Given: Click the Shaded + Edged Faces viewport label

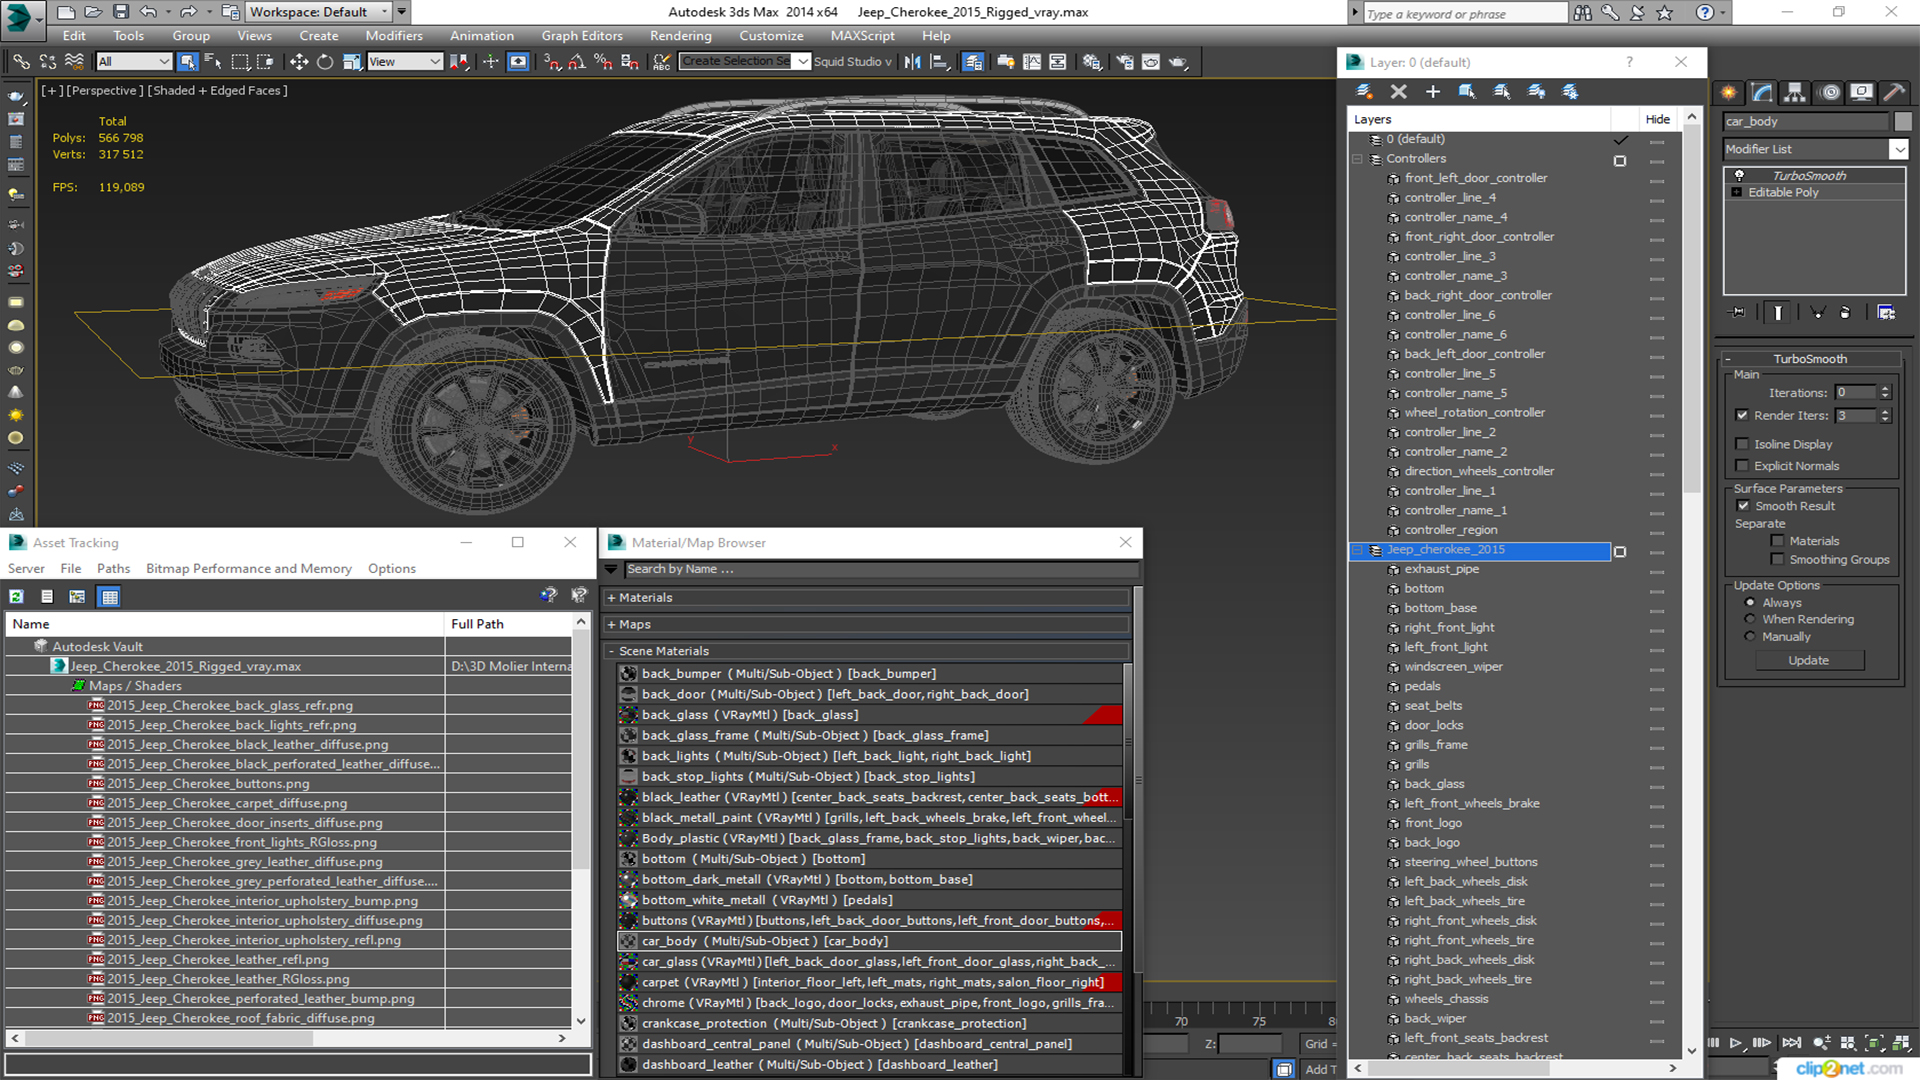Looking at the screenshot, I should [x=218, y=90].
